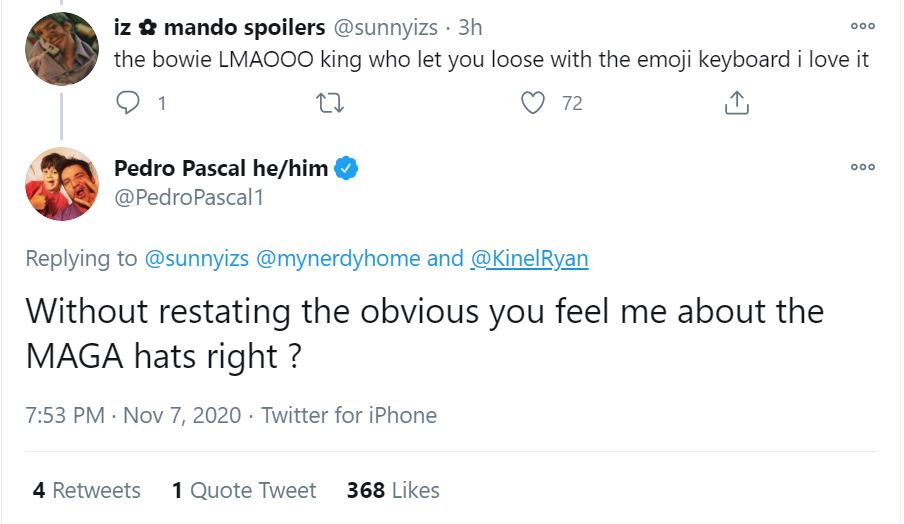Share the sunnyizs tweet
The image size is (904, 524).
click(736, 103)
